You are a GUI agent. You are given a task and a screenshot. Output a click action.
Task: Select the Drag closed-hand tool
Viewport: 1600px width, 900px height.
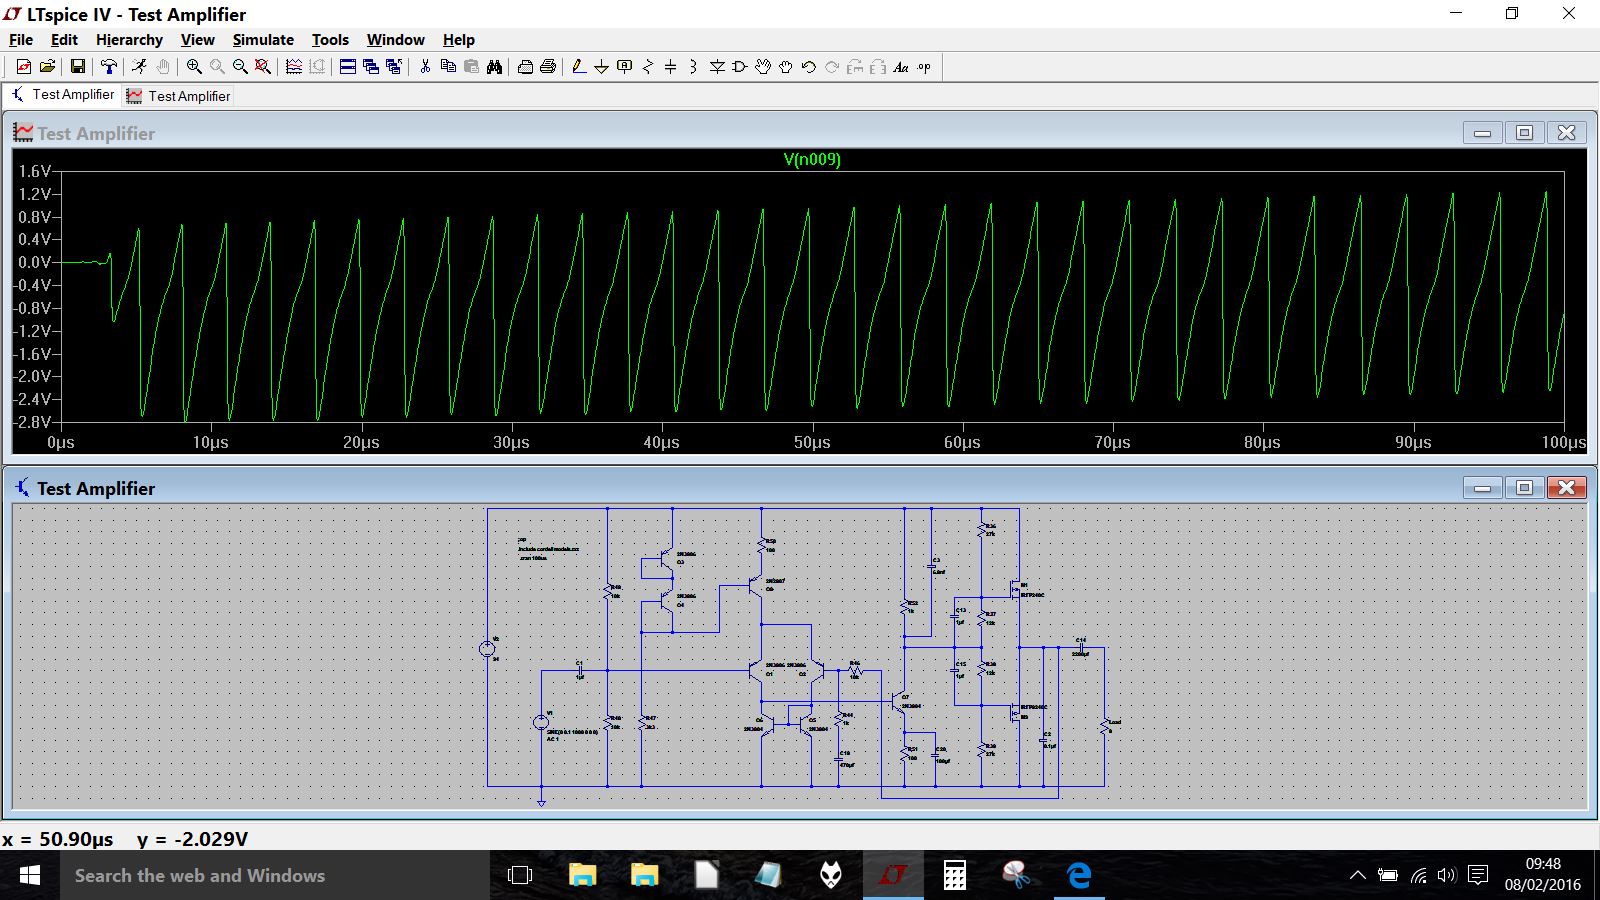point(786,67)
